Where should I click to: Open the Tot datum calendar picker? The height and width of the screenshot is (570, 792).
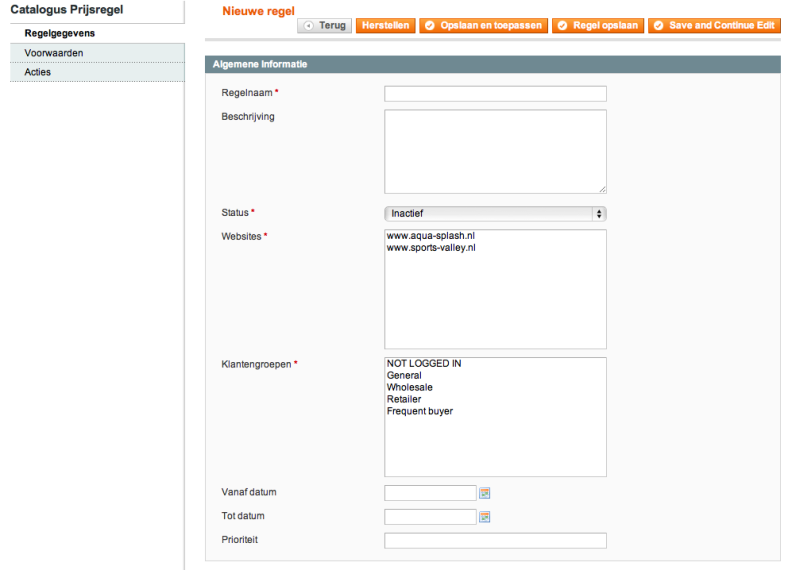coord(485,517)
